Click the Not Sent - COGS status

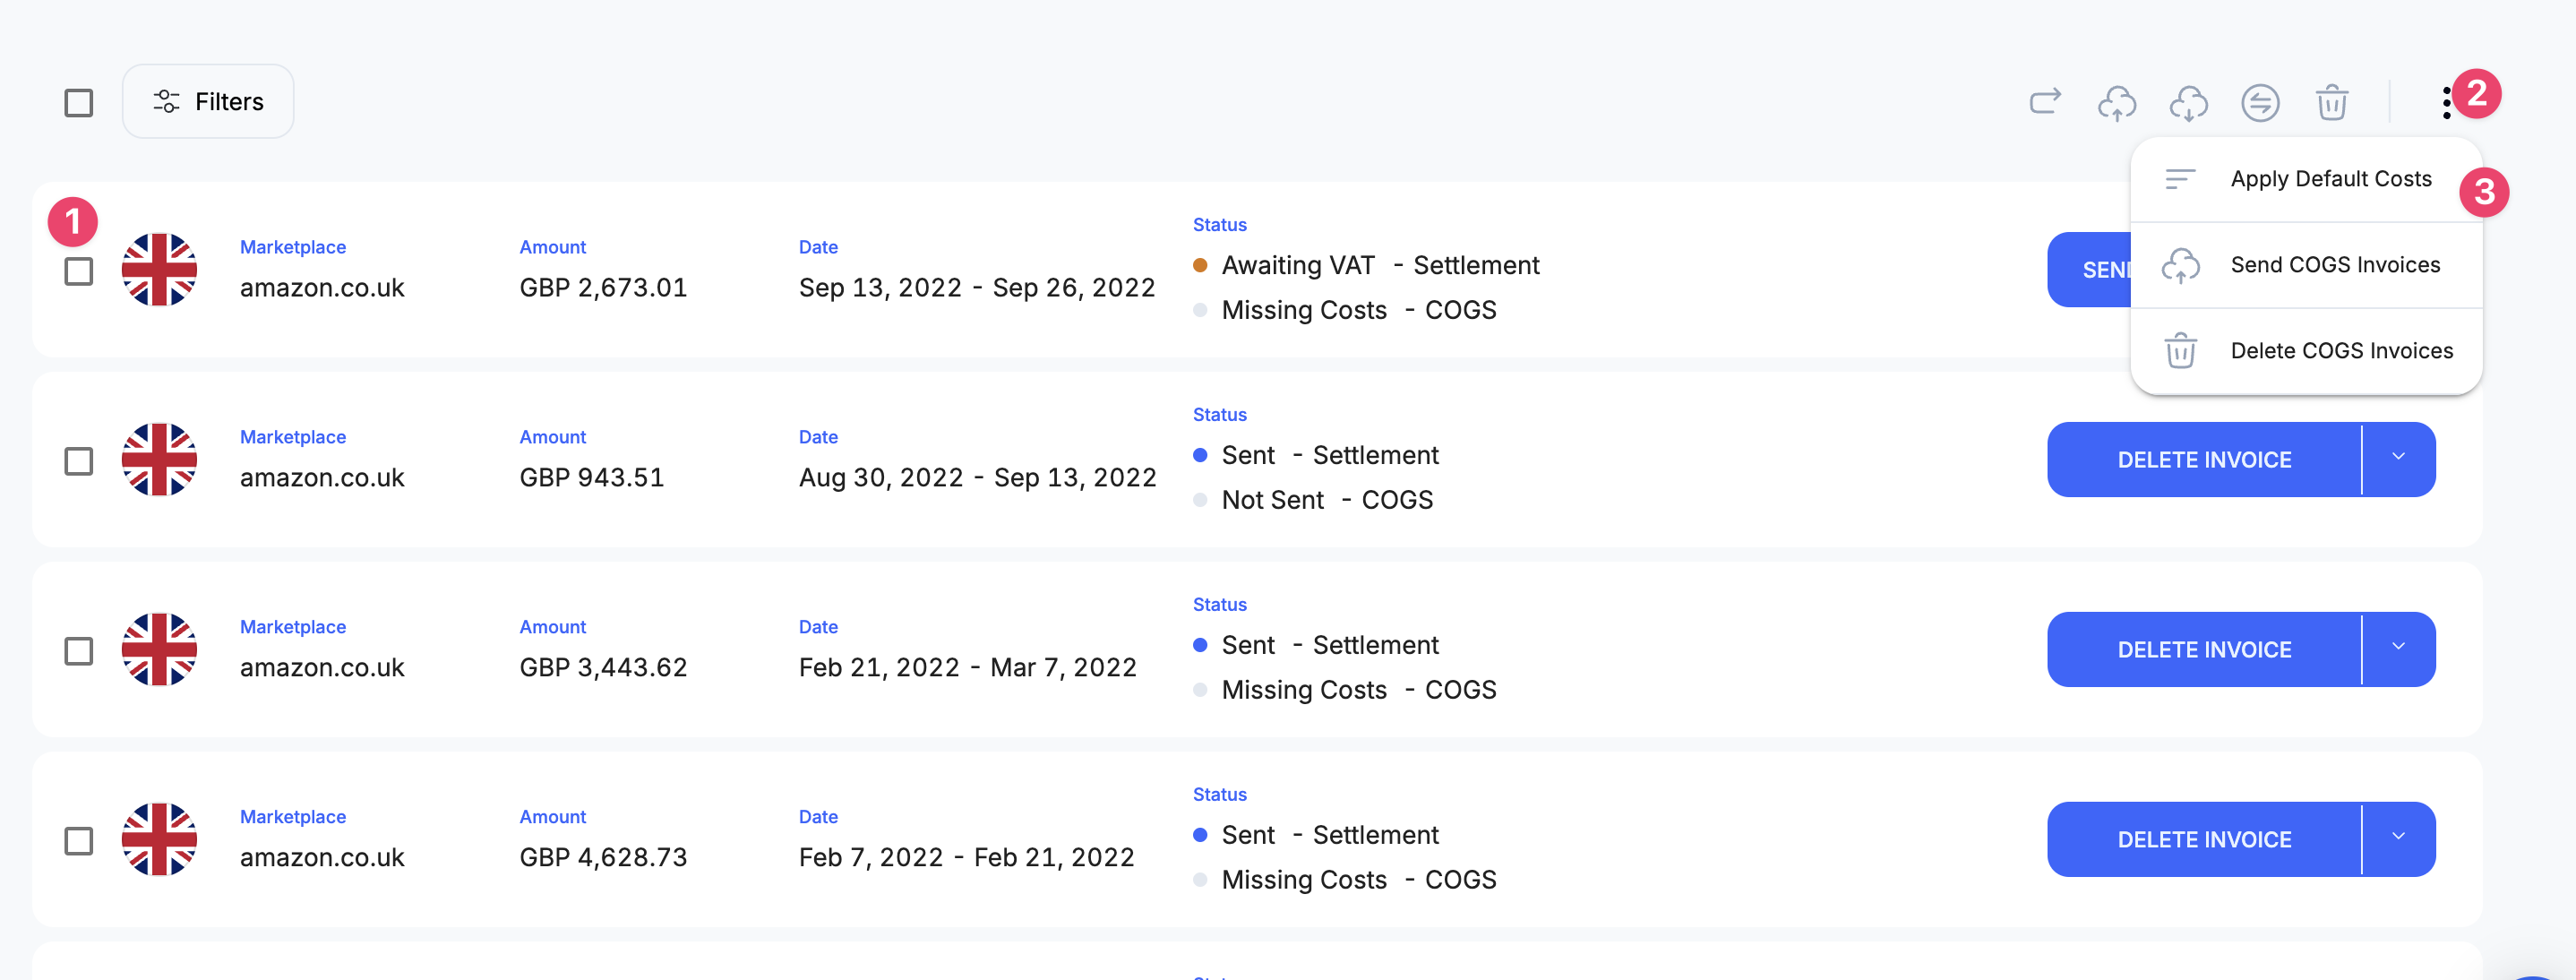pos(1313,500)
